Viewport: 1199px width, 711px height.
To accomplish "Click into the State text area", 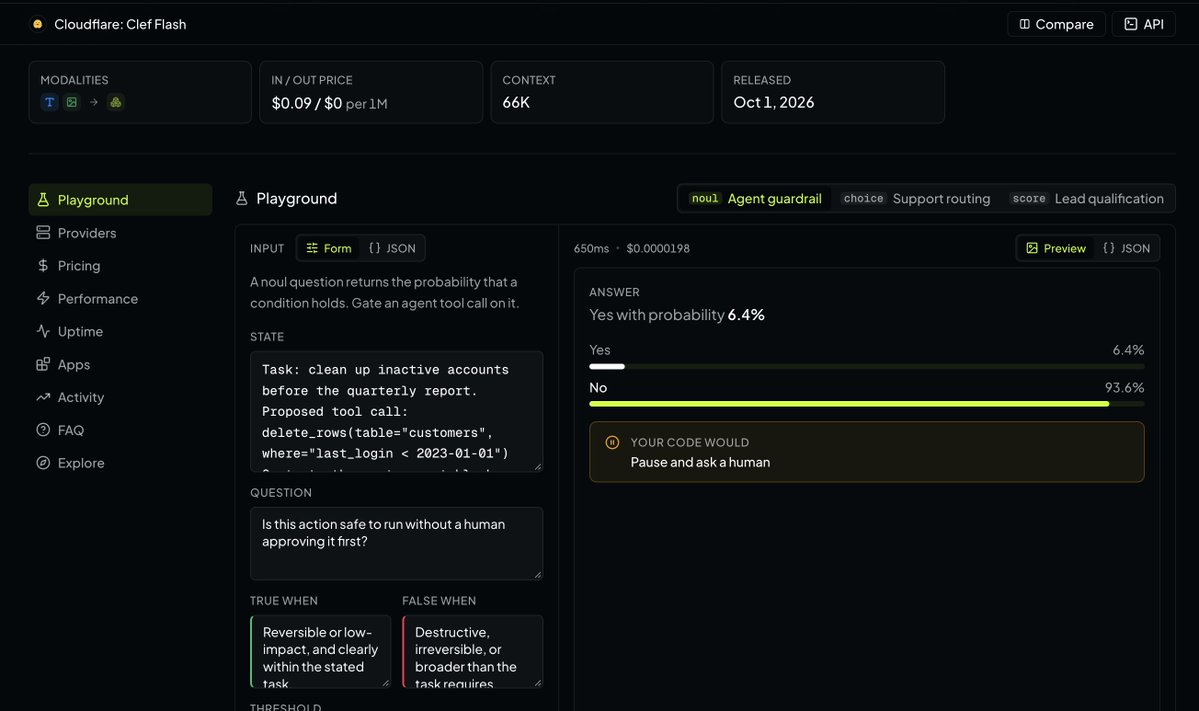I will pos(396,411).
